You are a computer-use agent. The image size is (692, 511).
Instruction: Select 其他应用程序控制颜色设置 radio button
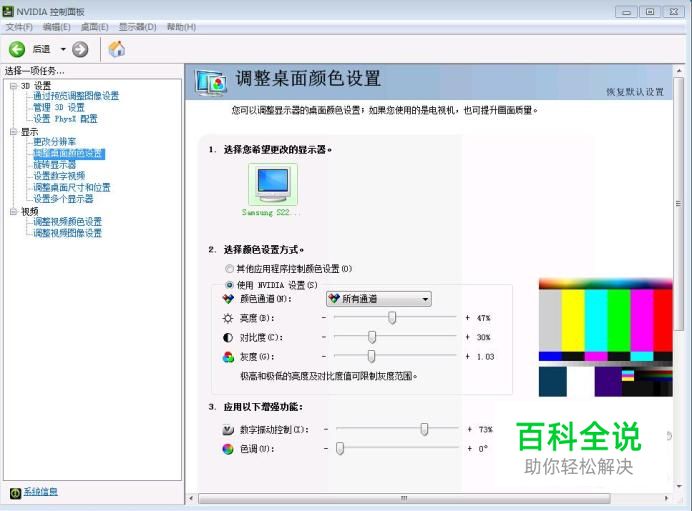click(x=229, y=268)
